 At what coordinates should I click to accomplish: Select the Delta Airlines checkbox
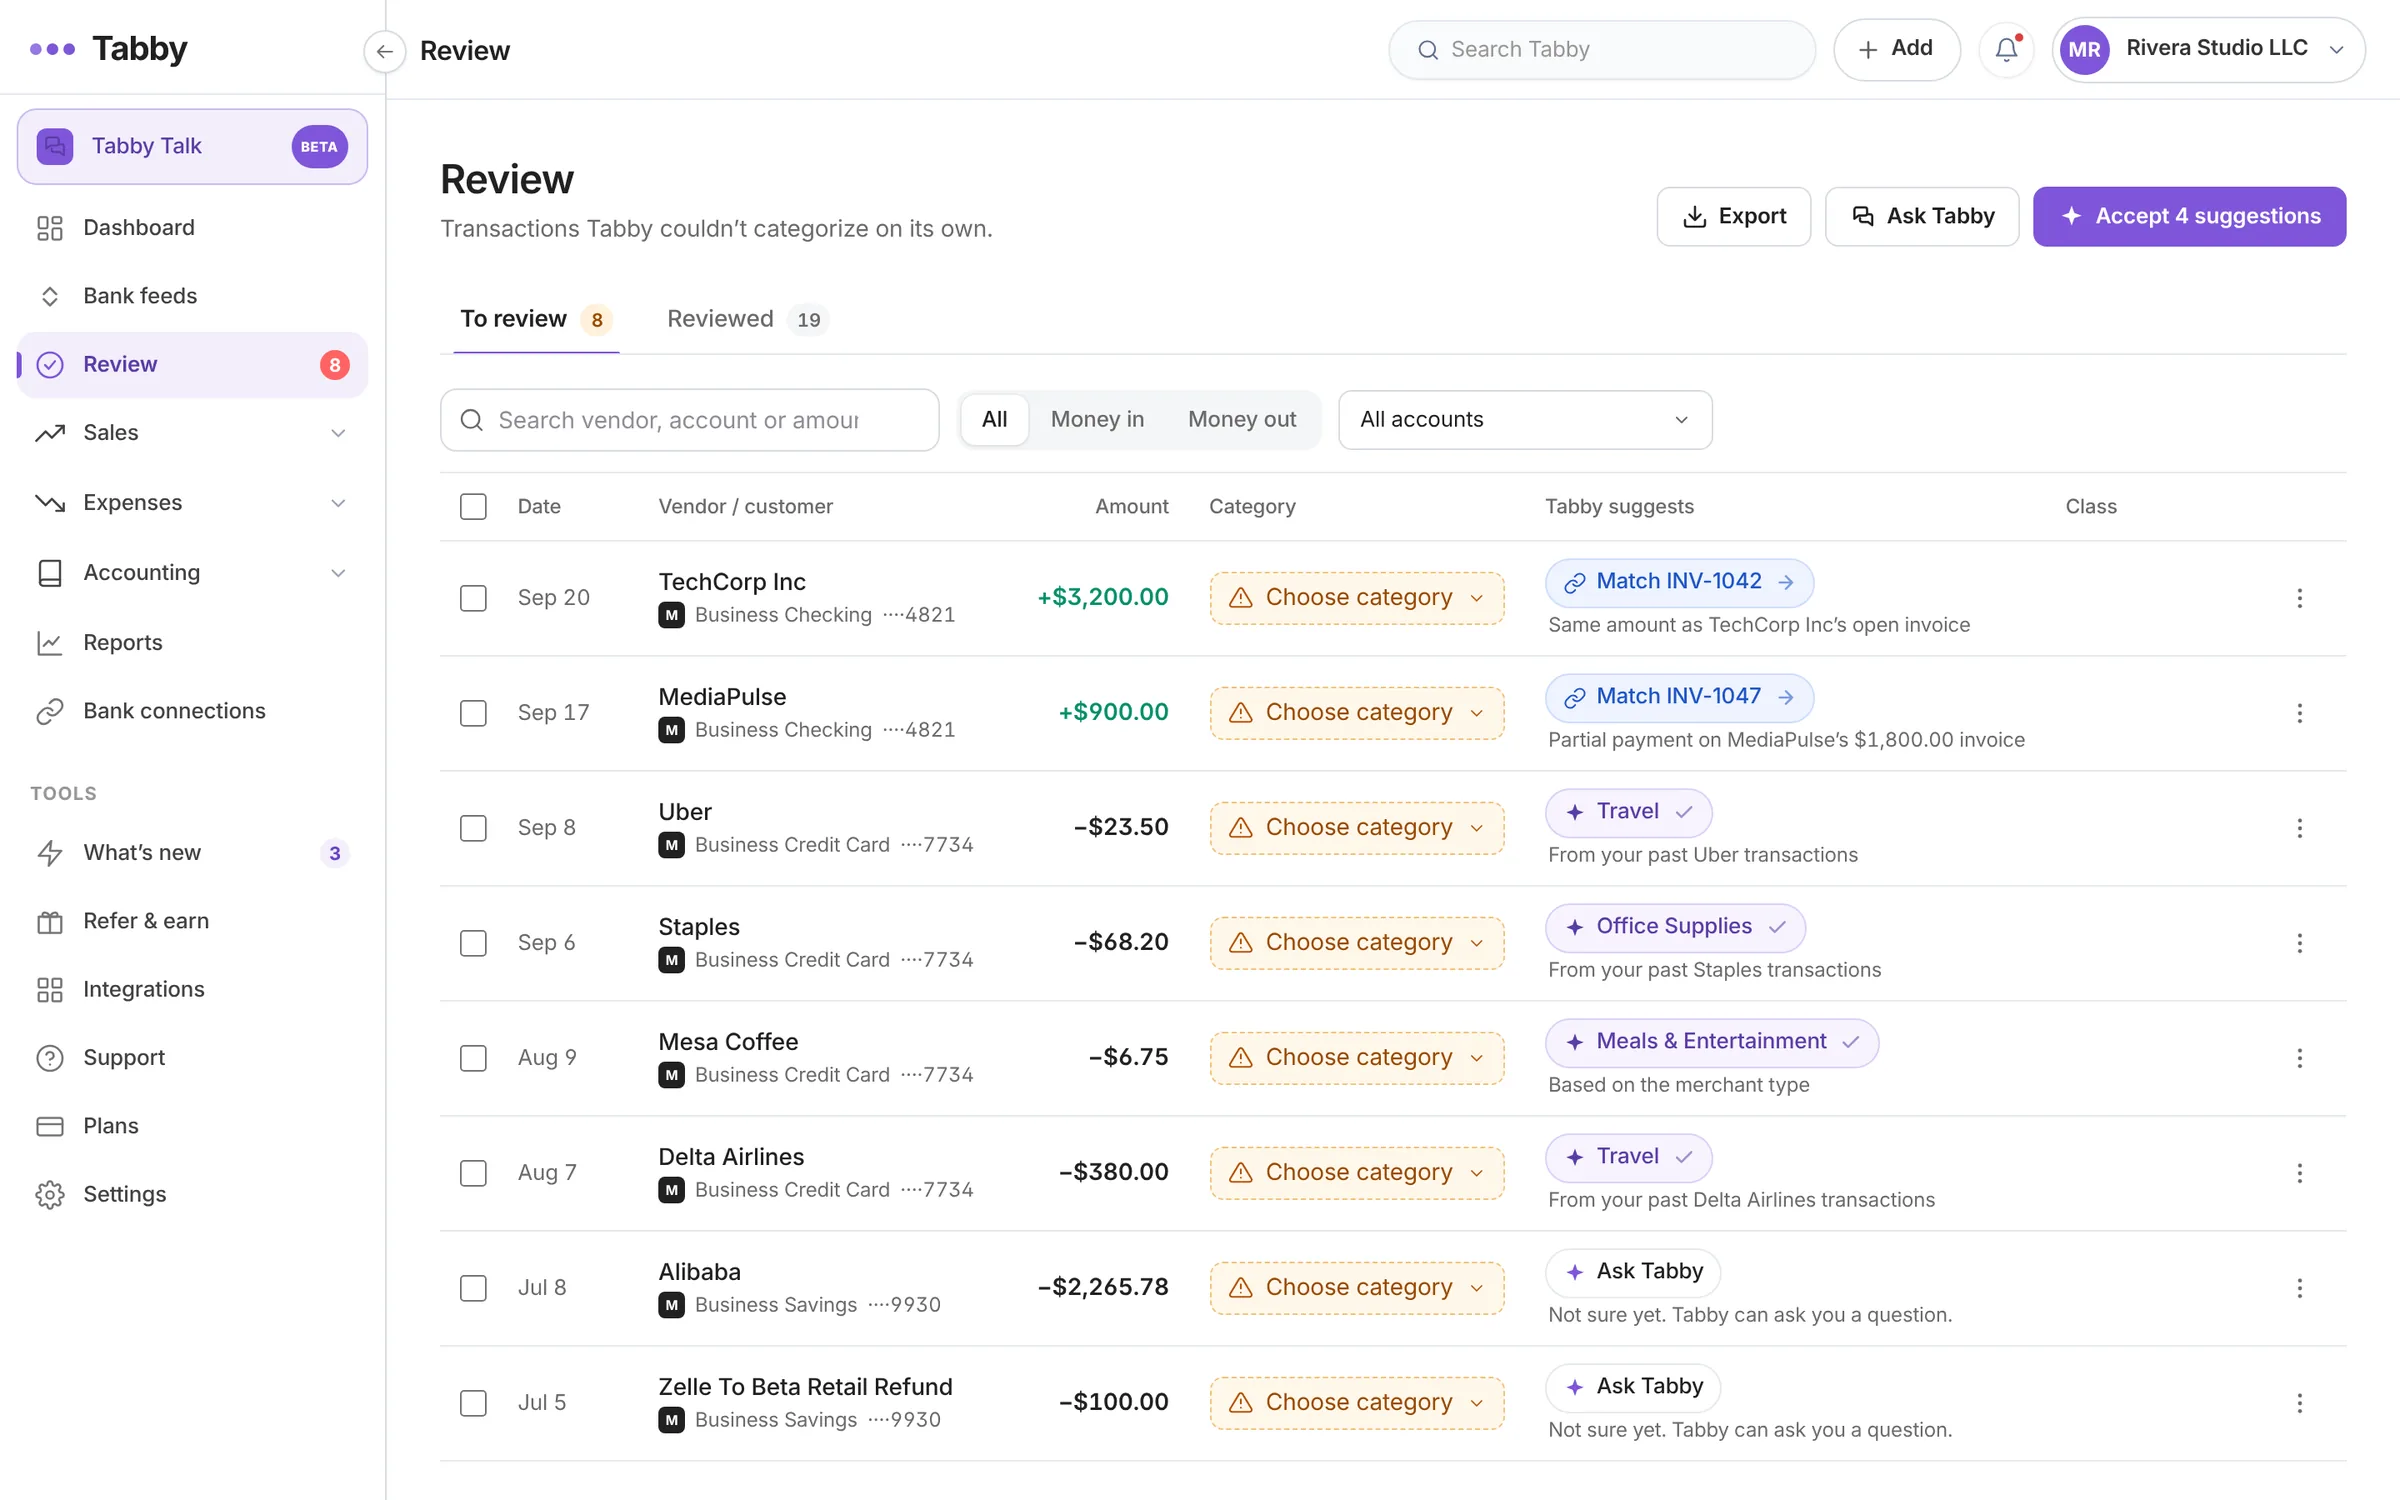click(x=473, y=1173)
